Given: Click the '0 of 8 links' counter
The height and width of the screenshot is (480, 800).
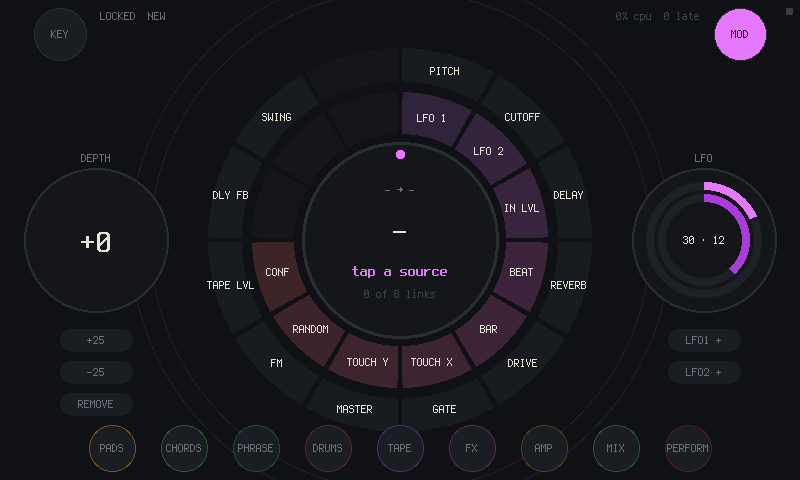Looking at the screenshot, I should [399, 294].
